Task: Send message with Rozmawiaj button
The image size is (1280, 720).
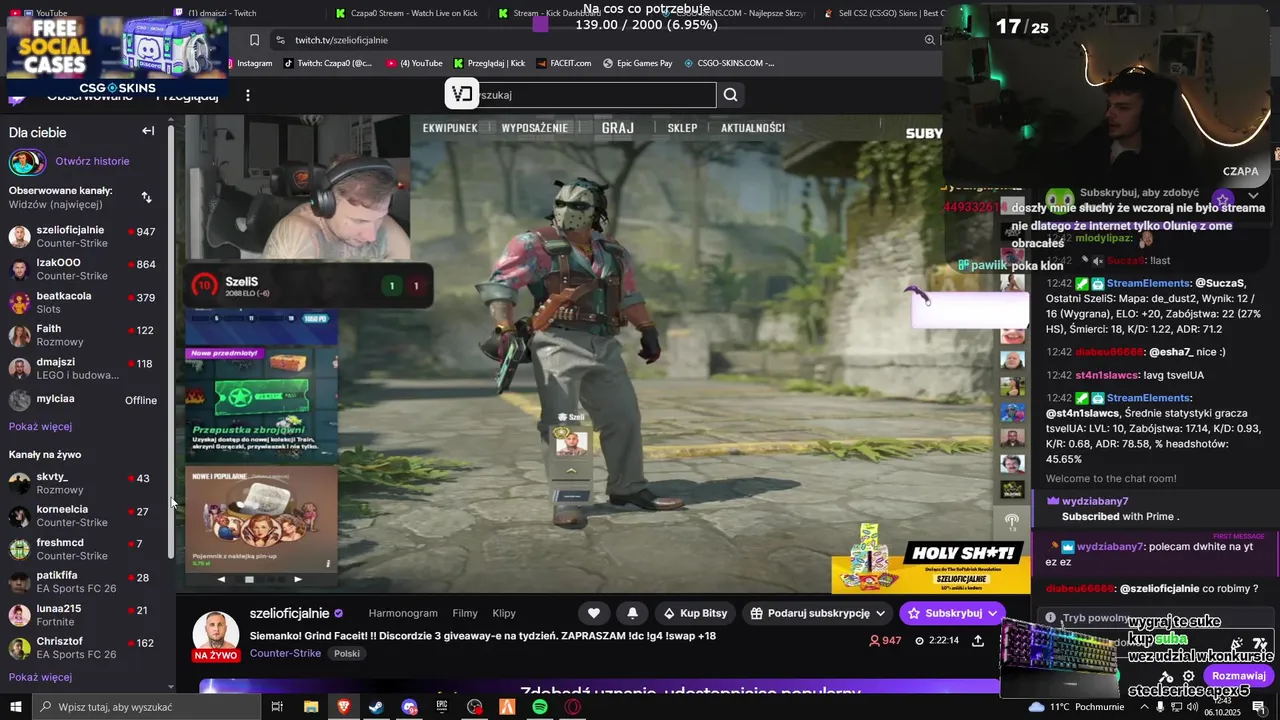Action: pyautogui.click(x=1240, y=676)
